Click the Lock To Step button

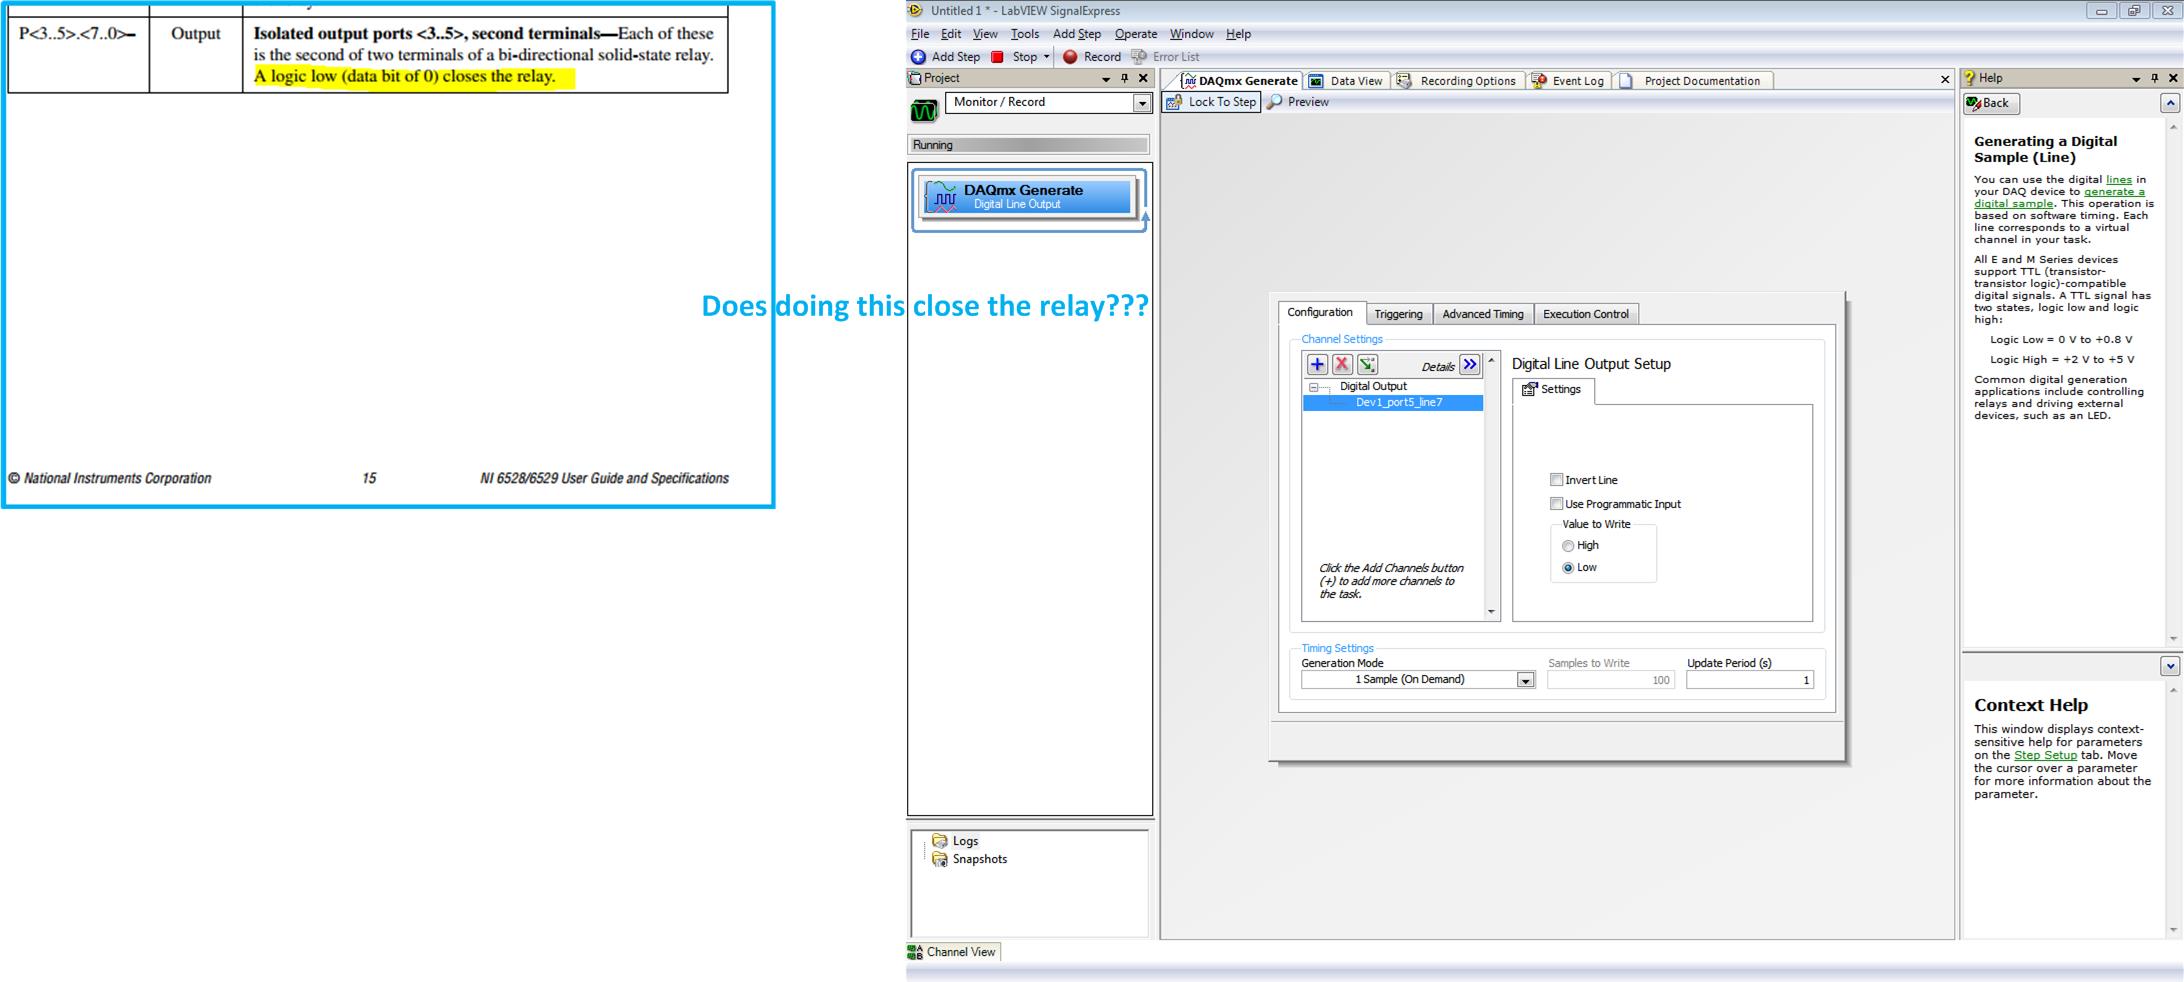(x=1211, y=102)
